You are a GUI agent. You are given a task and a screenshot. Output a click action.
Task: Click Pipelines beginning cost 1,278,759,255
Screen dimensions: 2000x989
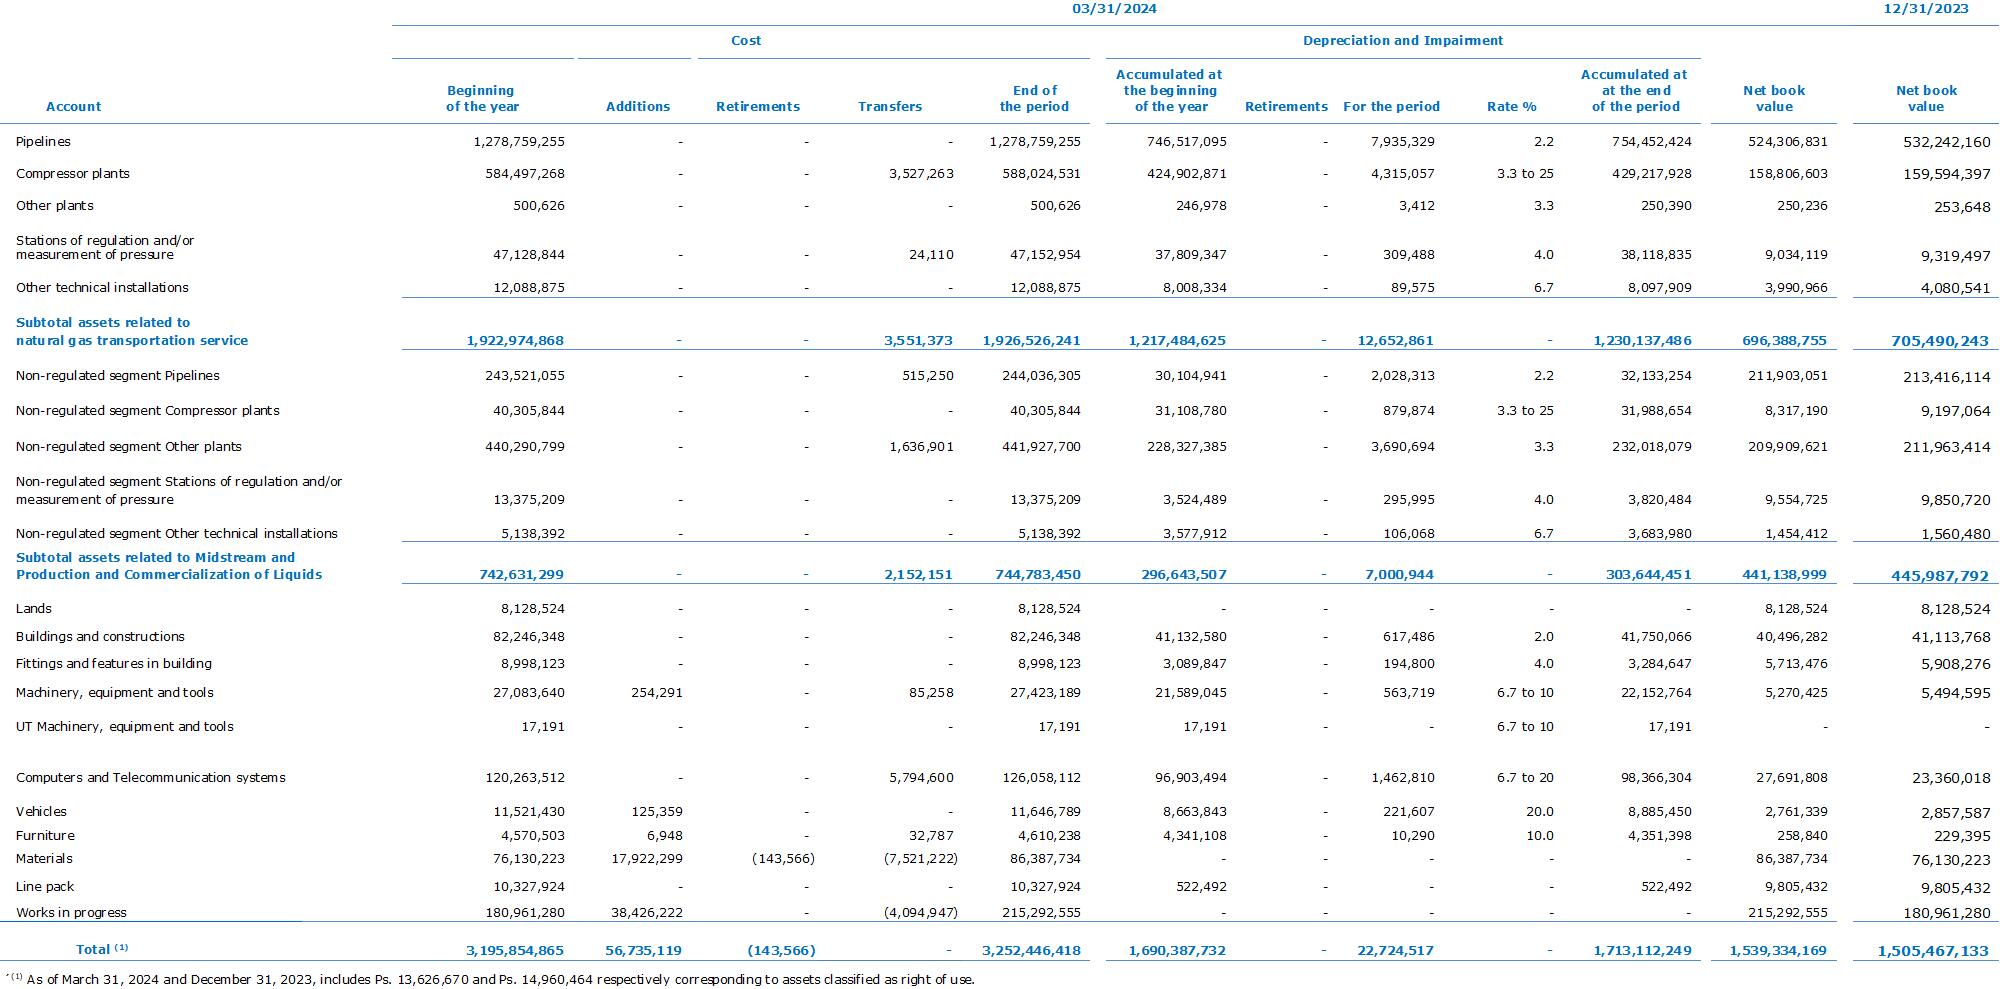tap(519, 142)
